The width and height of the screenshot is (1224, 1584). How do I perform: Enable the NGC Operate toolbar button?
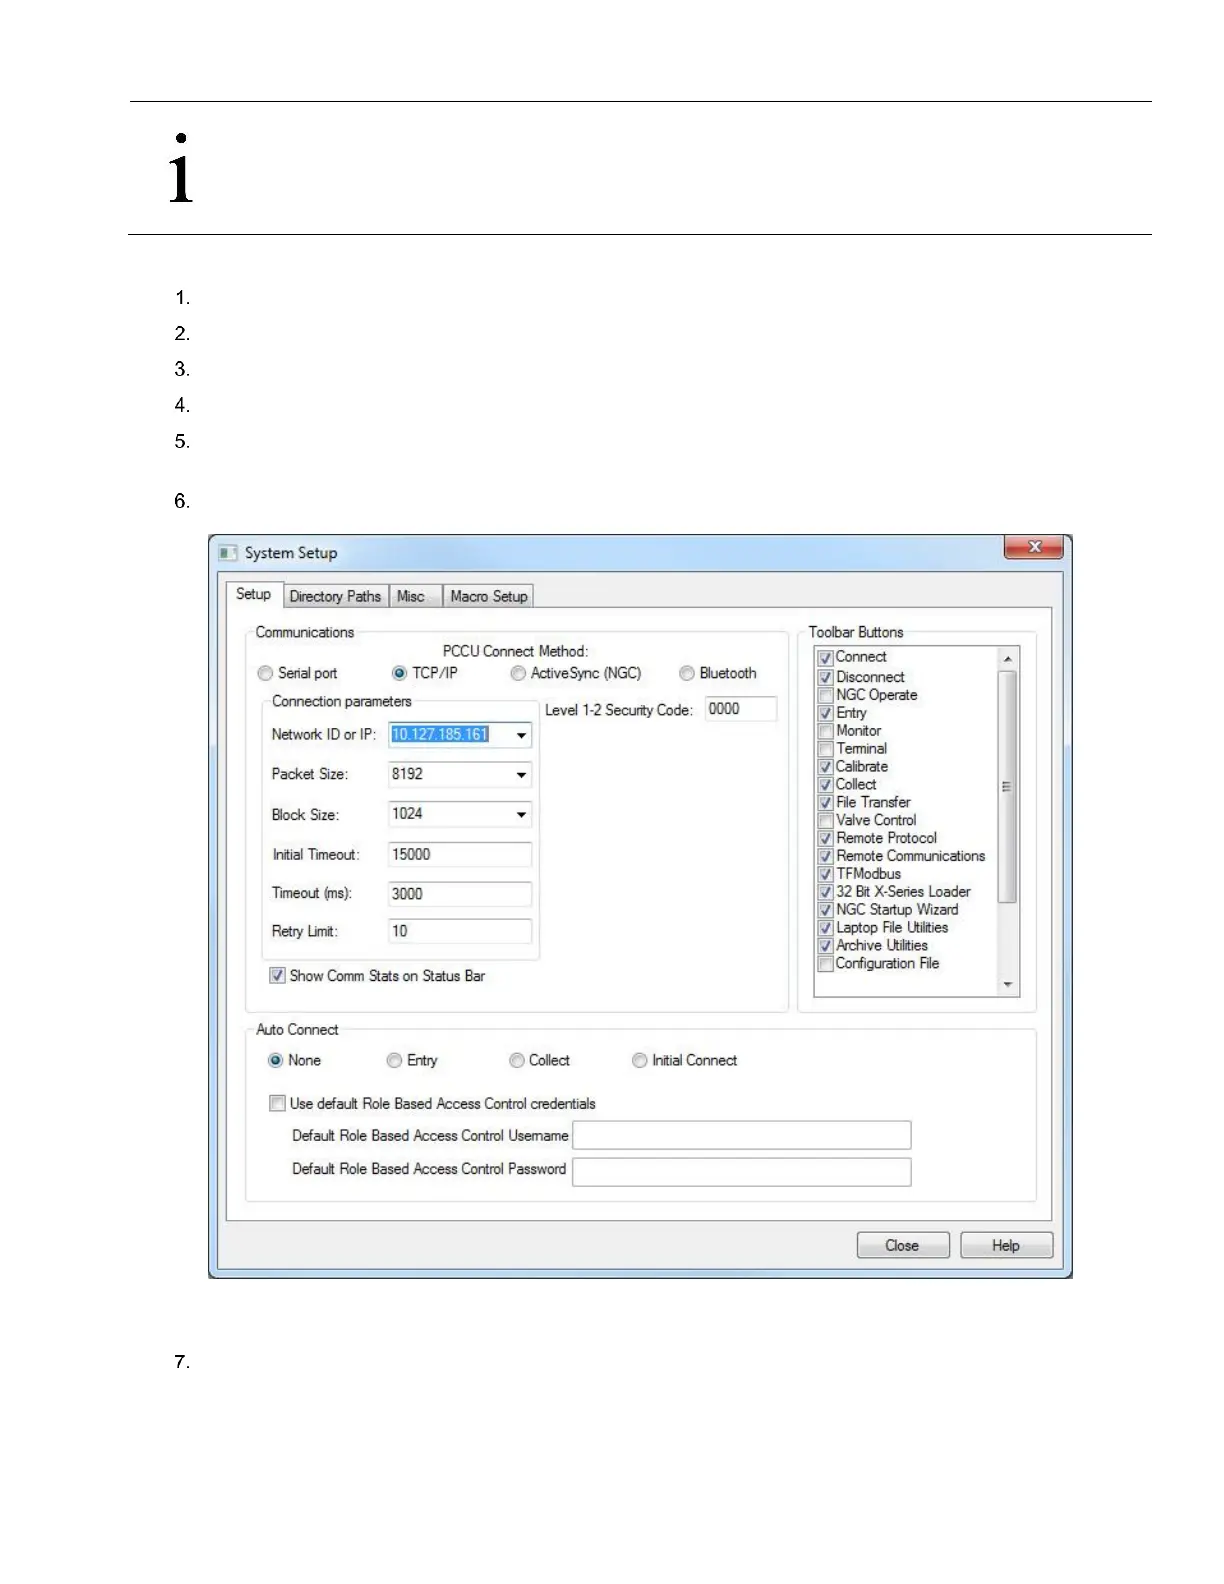tap(826, 695)
